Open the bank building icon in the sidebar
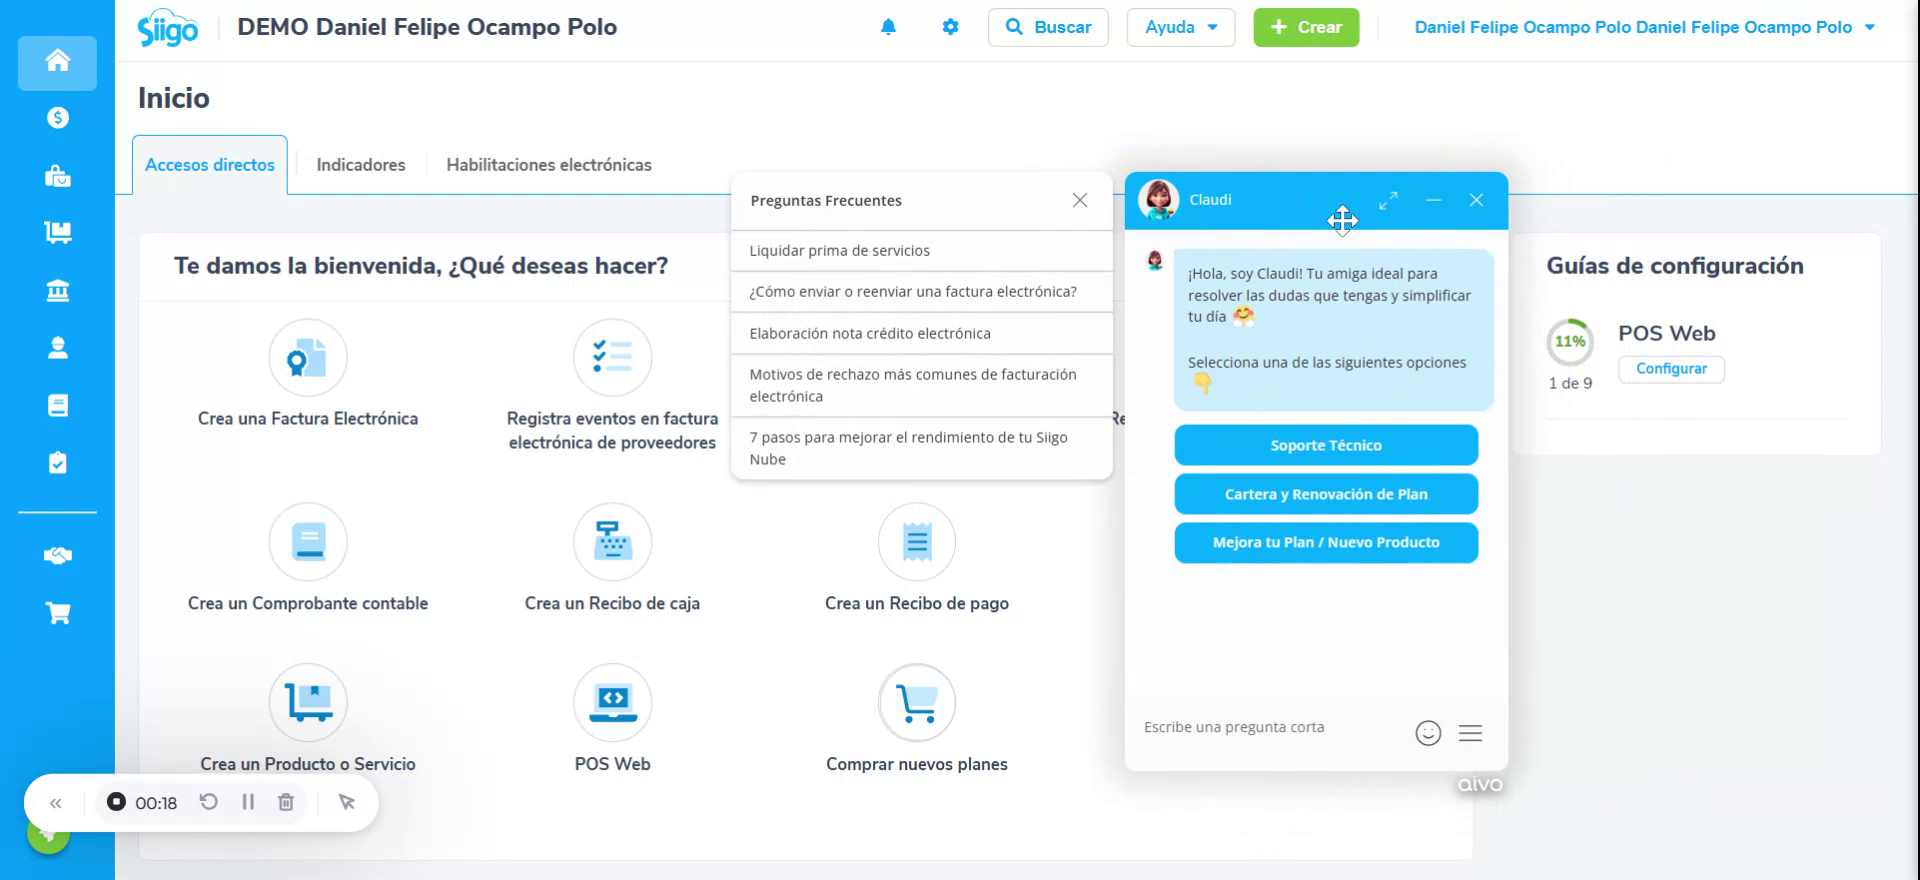This screenshot has width=1920, height=880. [x=57, y=291]
